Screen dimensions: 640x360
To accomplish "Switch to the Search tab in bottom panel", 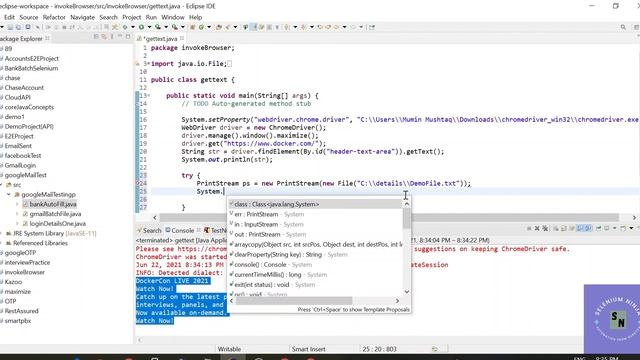I will point(149,231).
